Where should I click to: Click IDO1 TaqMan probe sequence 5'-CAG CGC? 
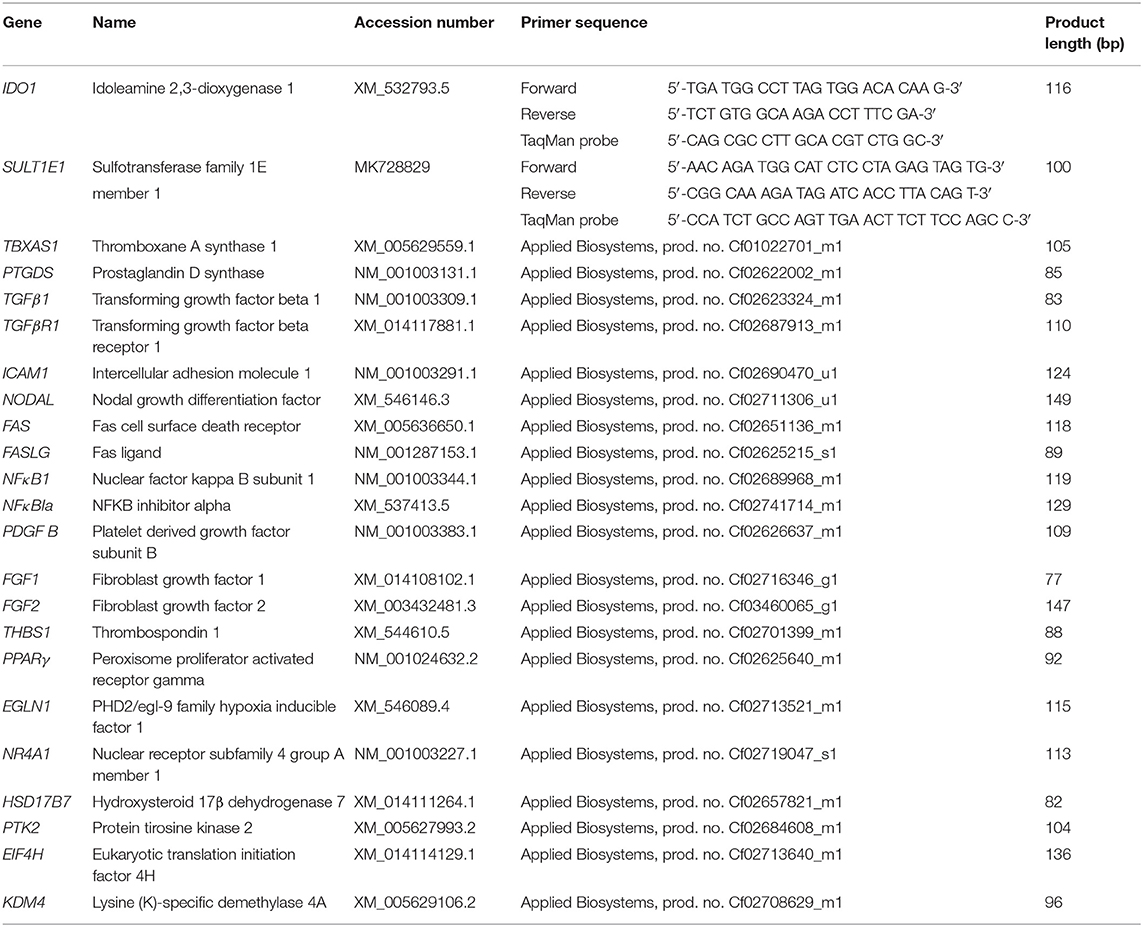pos(805,141)
